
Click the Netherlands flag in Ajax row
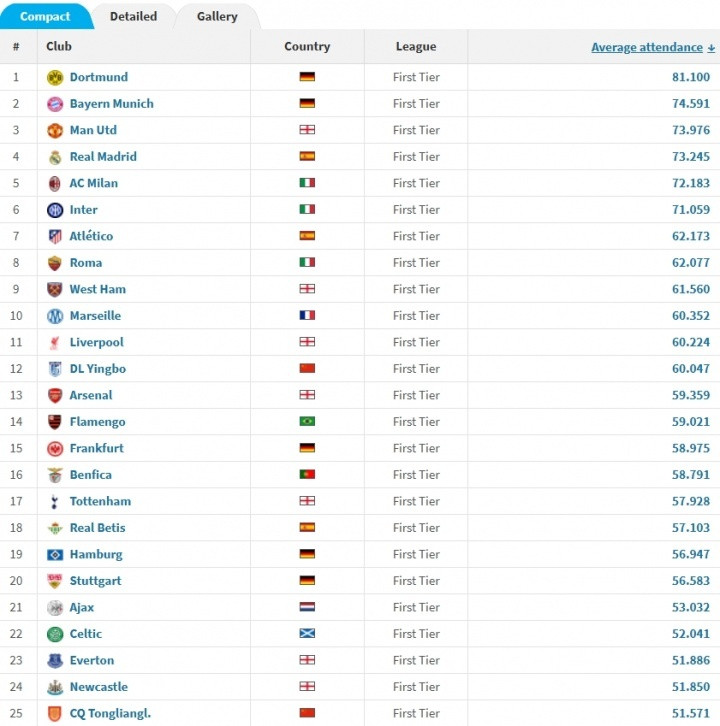click(x=307, y=607)
